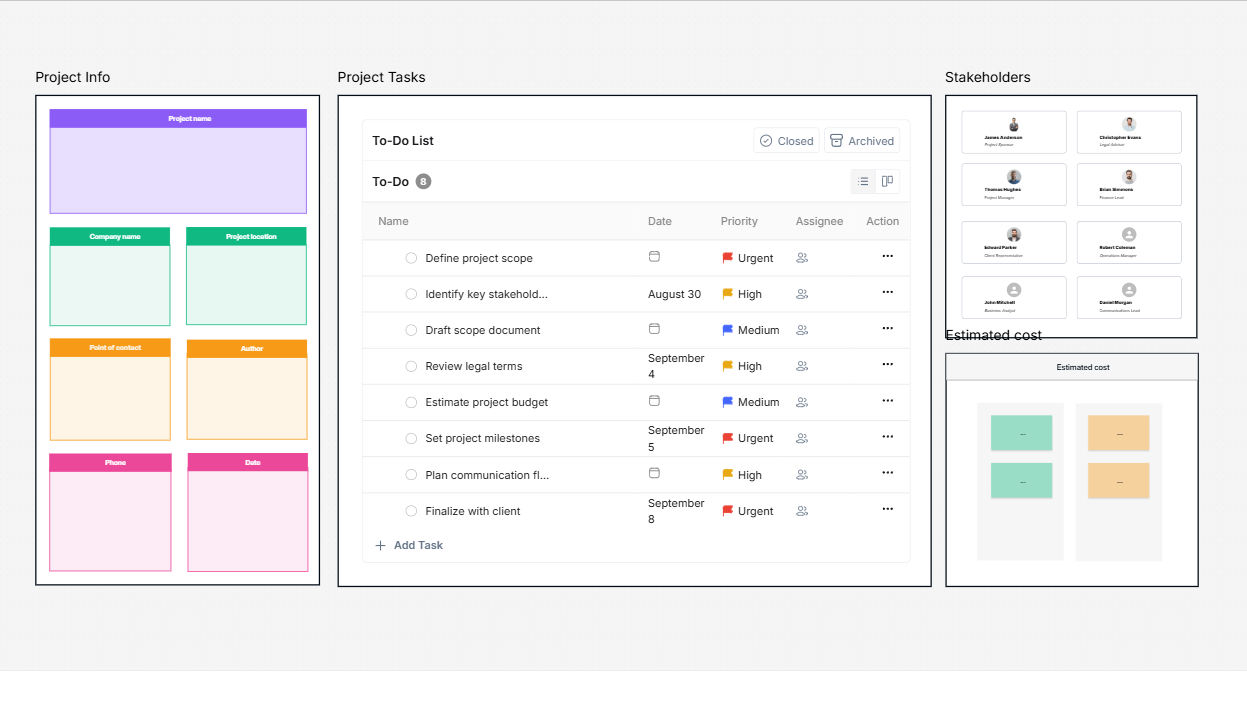Image resolution: width=1247 pixels, height=701 pixels.
Task: Tick the circle for Draft scope document
Action: tap(411, 330)
